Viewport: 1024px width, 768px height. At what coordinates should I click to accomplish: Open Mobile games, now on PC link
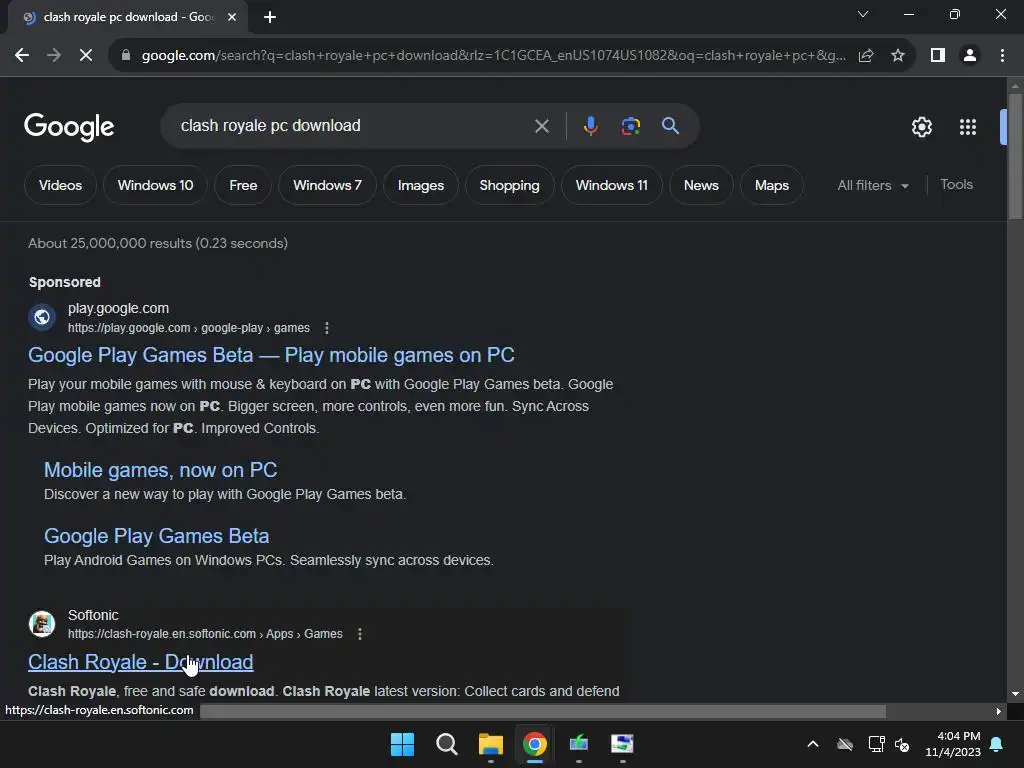(x=161, y=470)
